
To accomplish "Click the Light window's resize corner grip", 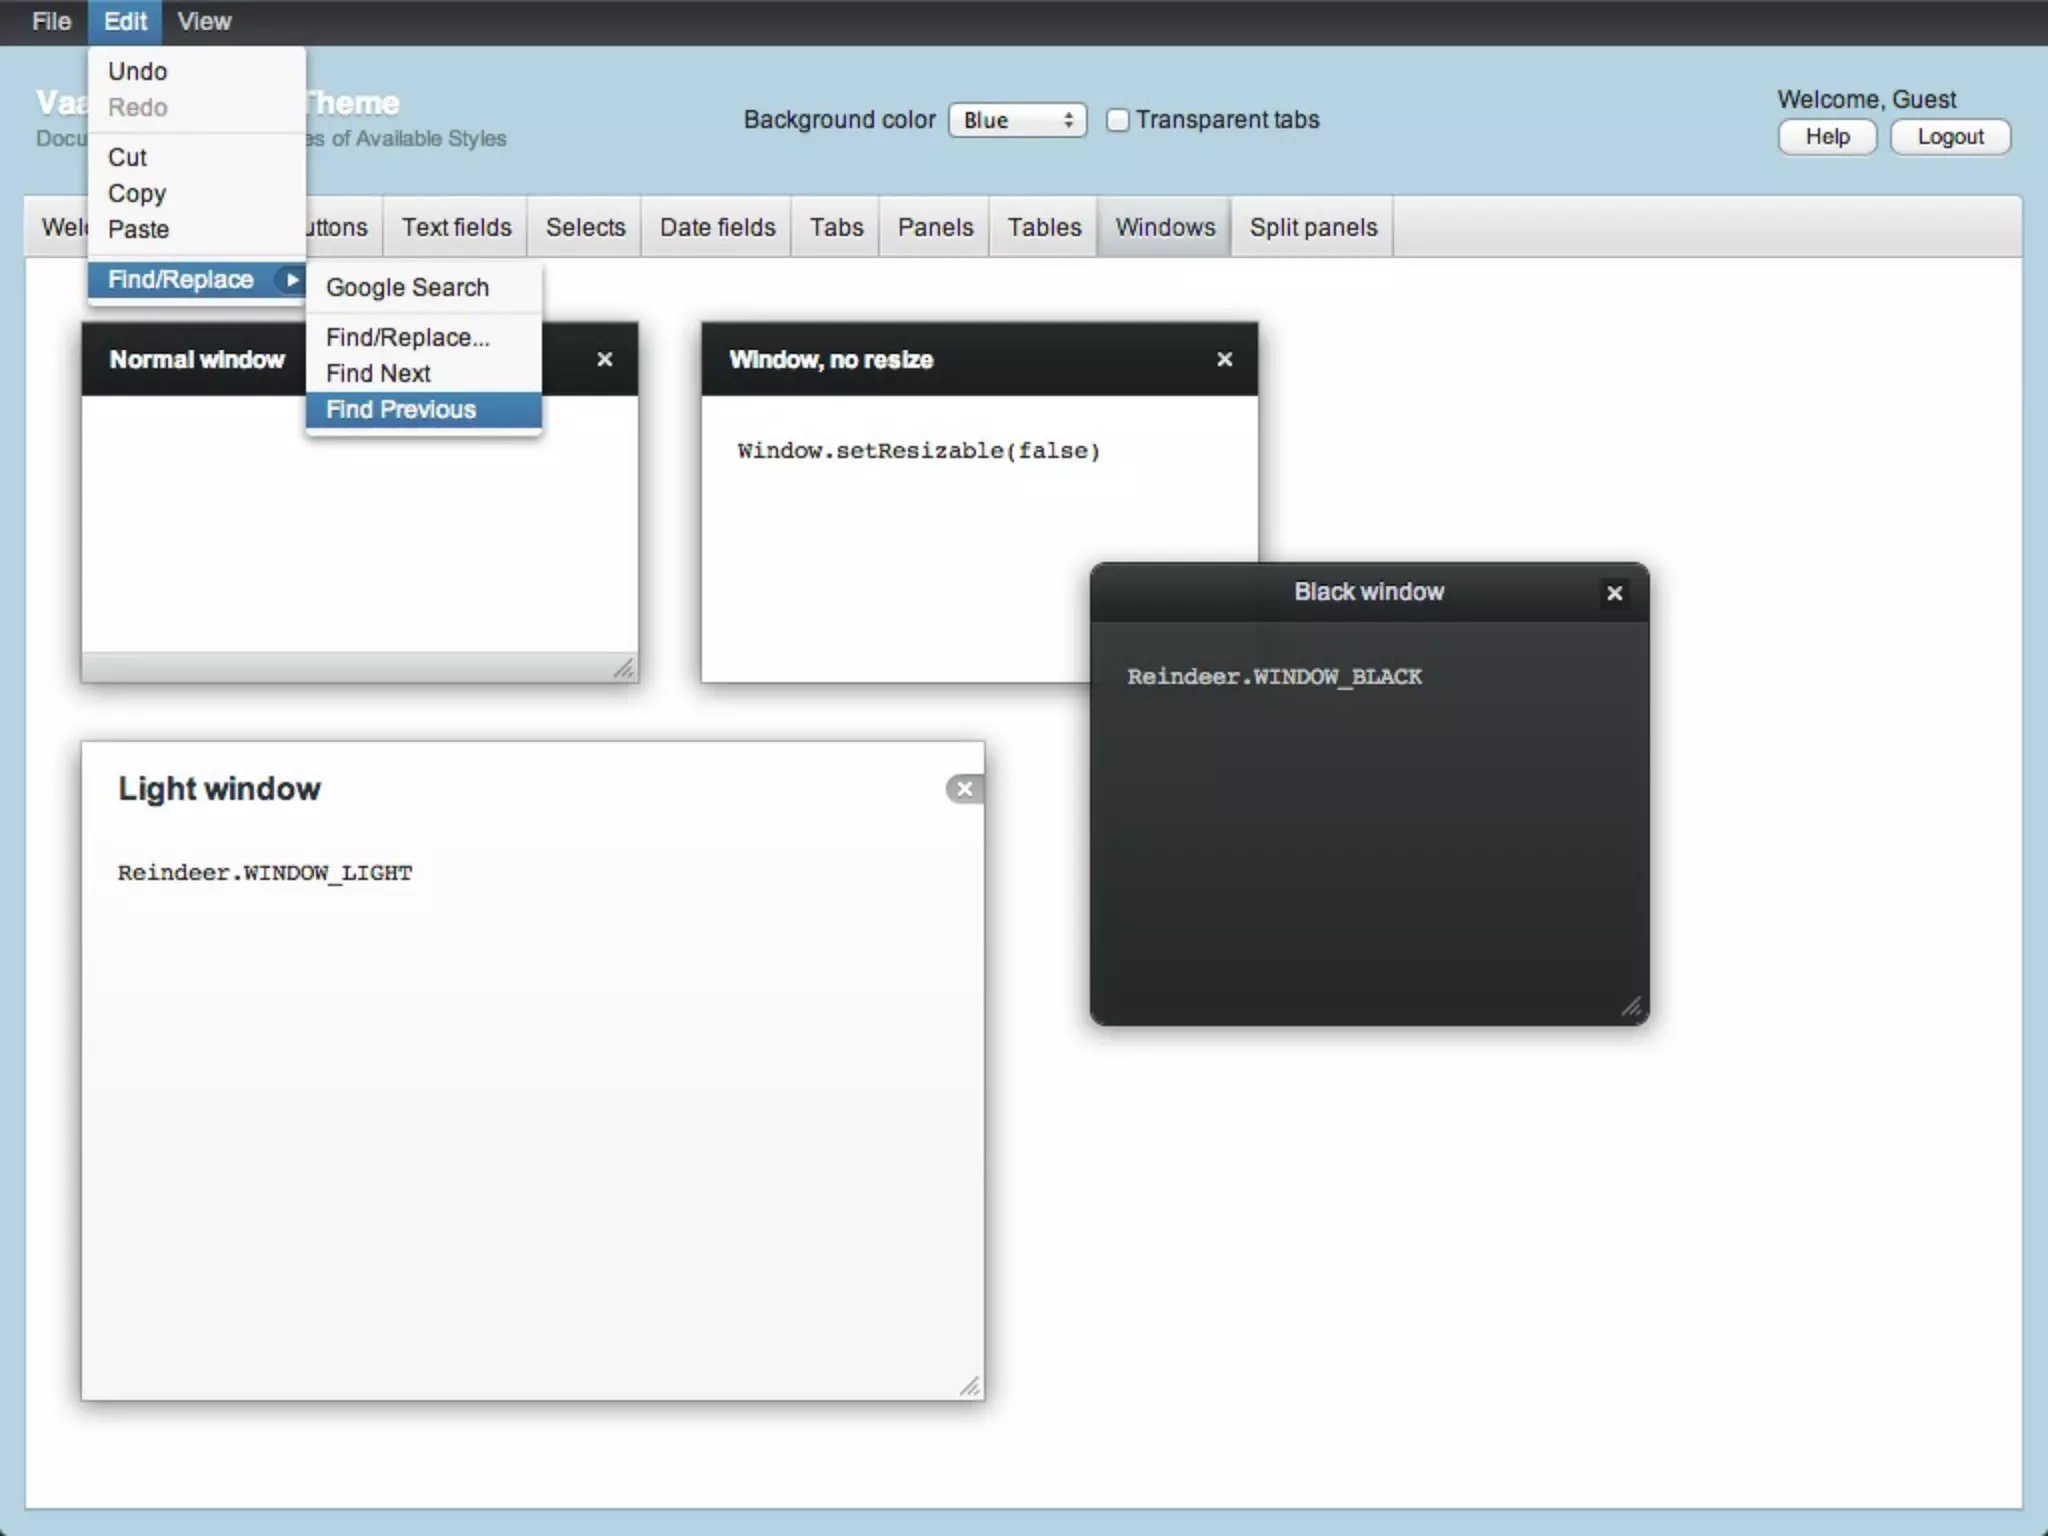I will click(x=970, y=1385).
